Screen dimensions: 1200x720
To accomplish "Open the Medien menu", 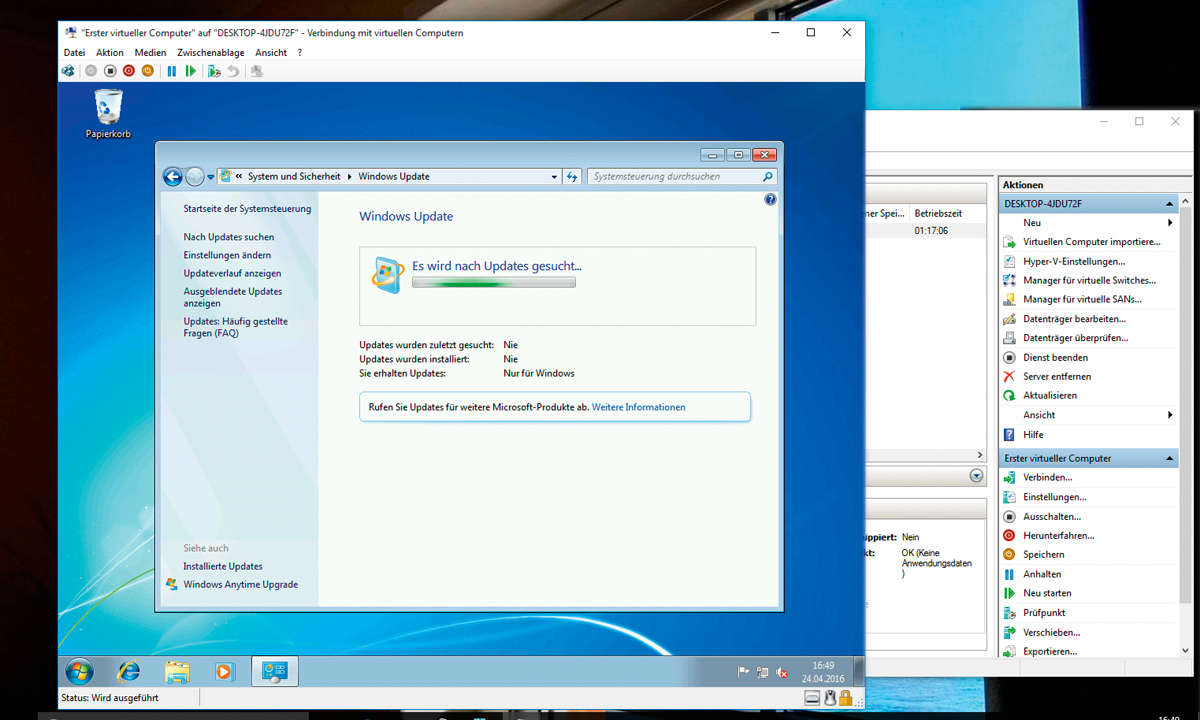I will [150, 52].
